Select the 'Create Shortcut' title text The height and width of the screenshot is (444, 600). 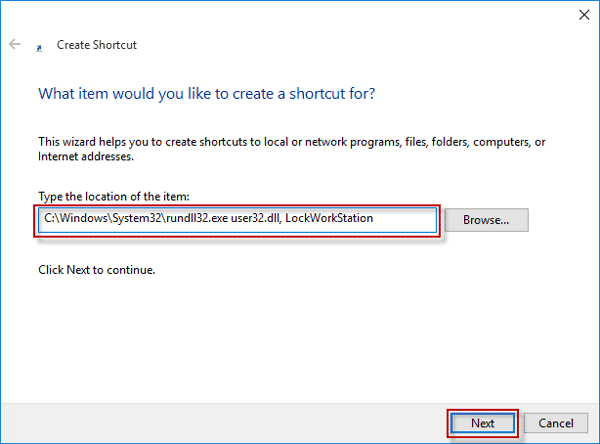(x=96, y=45)
